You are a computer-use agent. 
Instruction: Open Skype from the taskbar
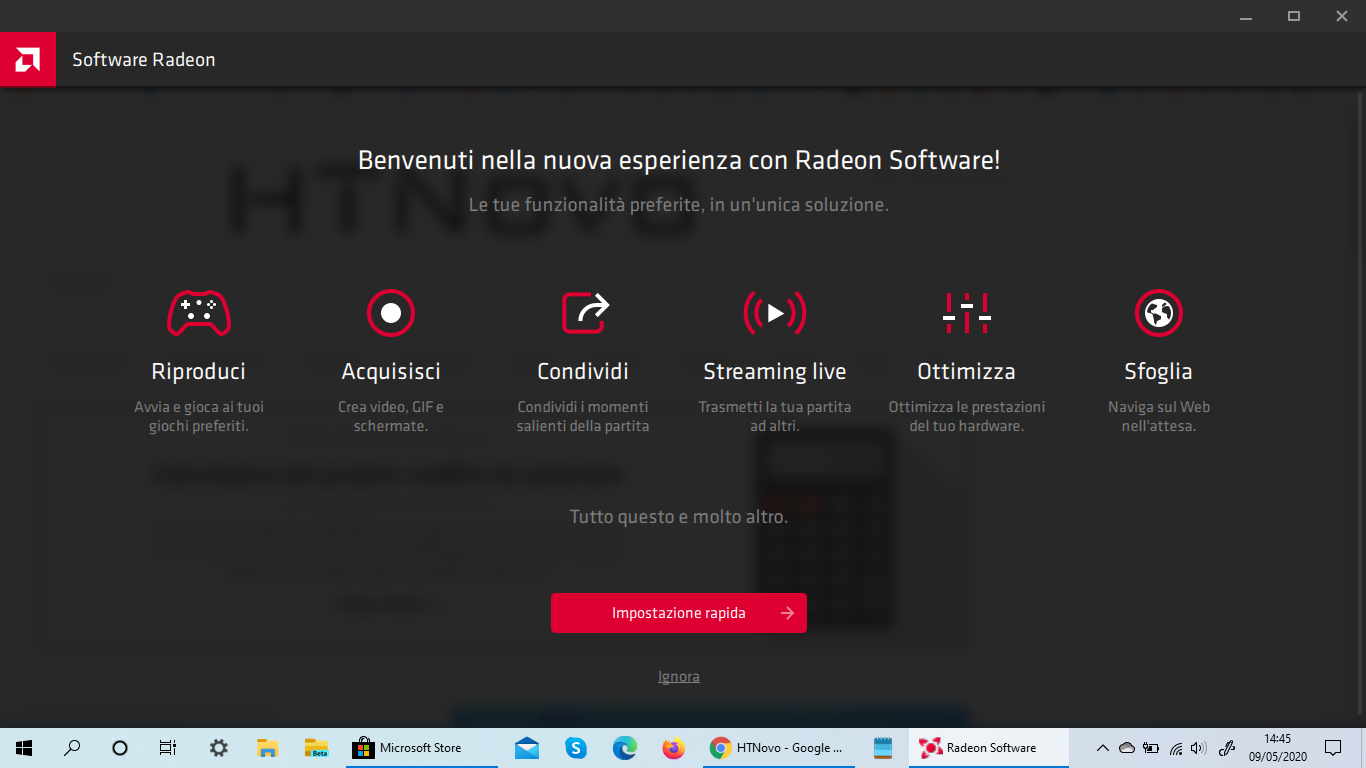576,748
